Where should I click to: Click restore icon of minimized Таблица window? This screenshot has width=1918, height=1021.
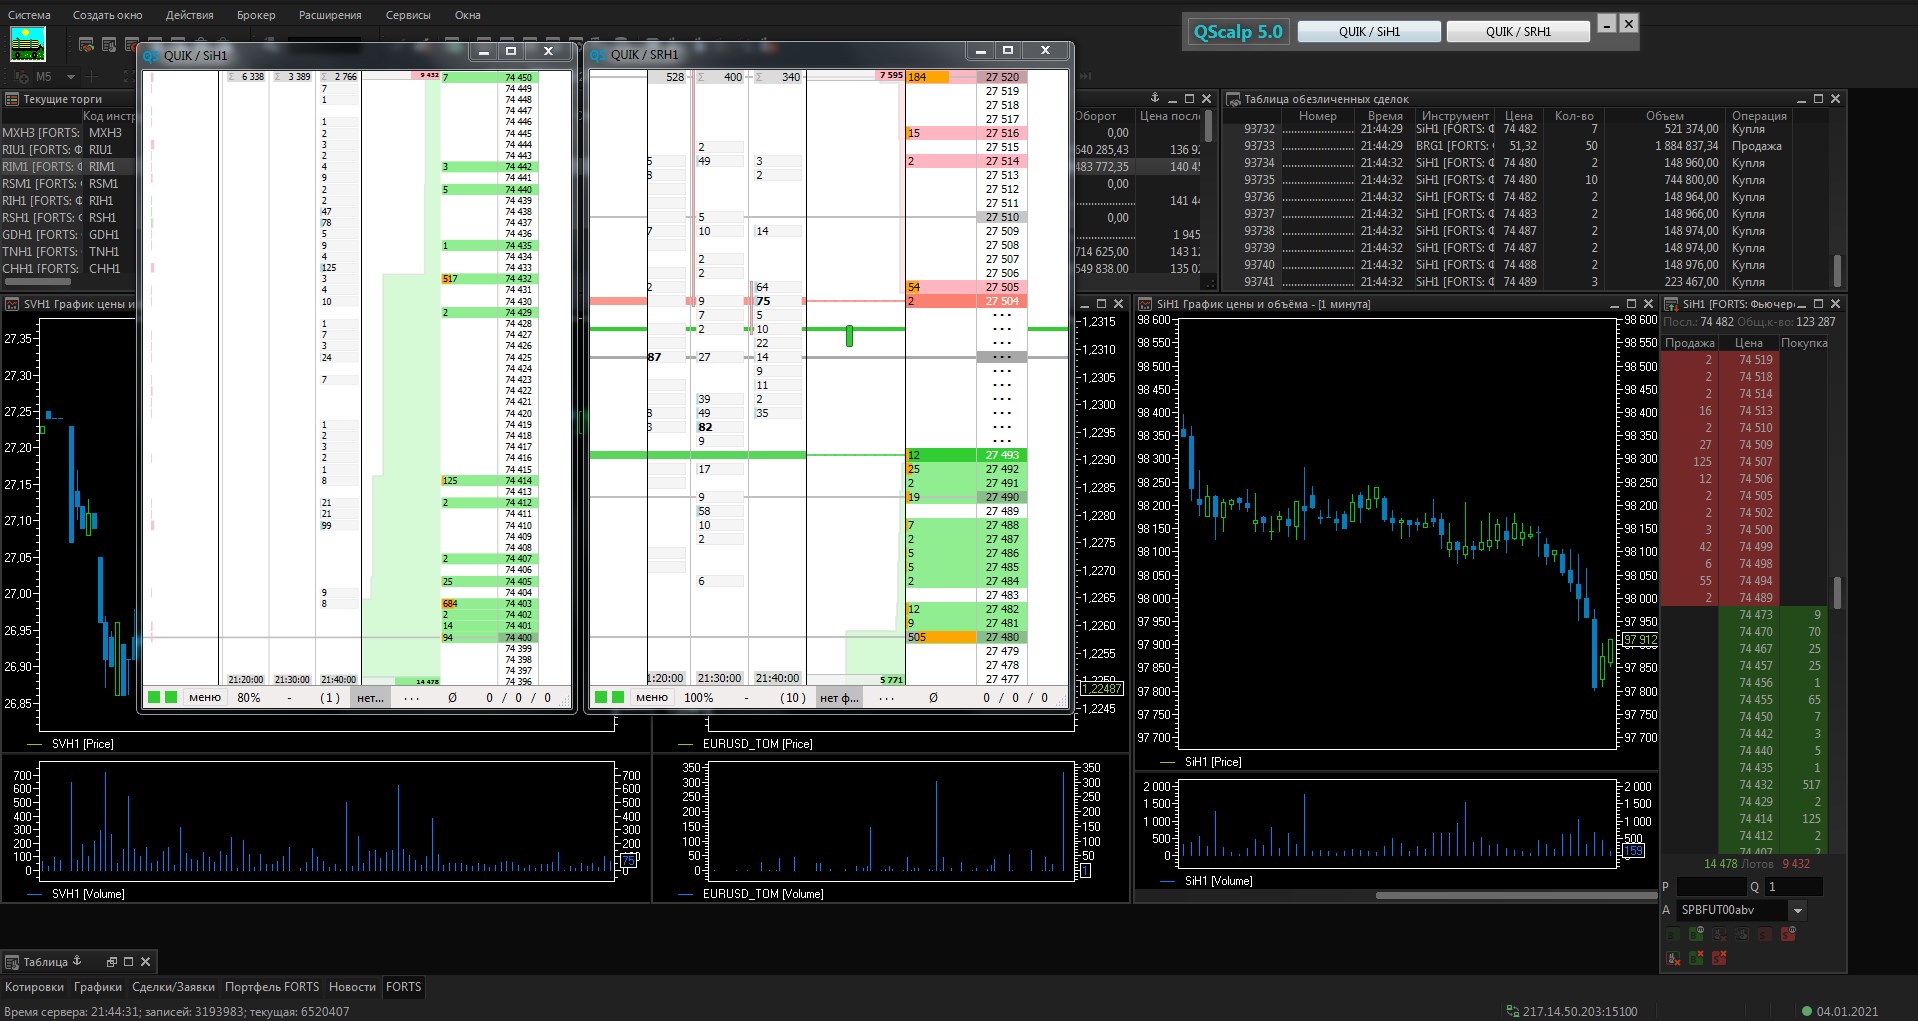(112, 962)
